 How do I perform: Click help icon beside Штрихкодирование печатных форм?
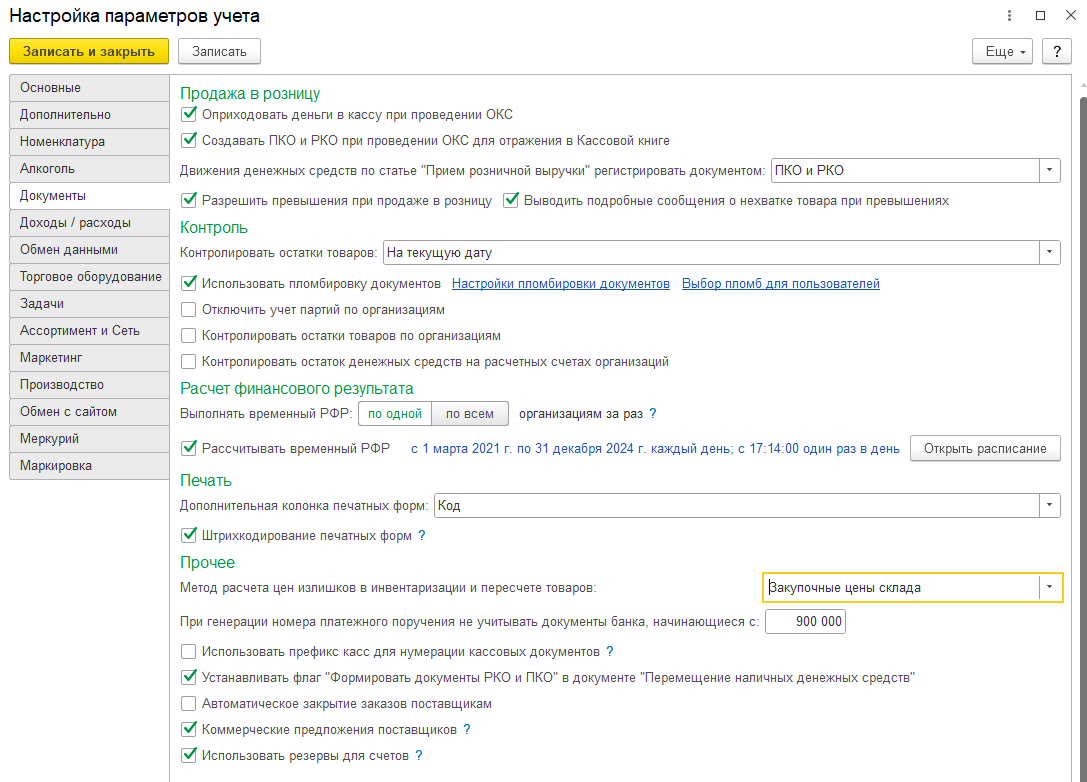422,536
